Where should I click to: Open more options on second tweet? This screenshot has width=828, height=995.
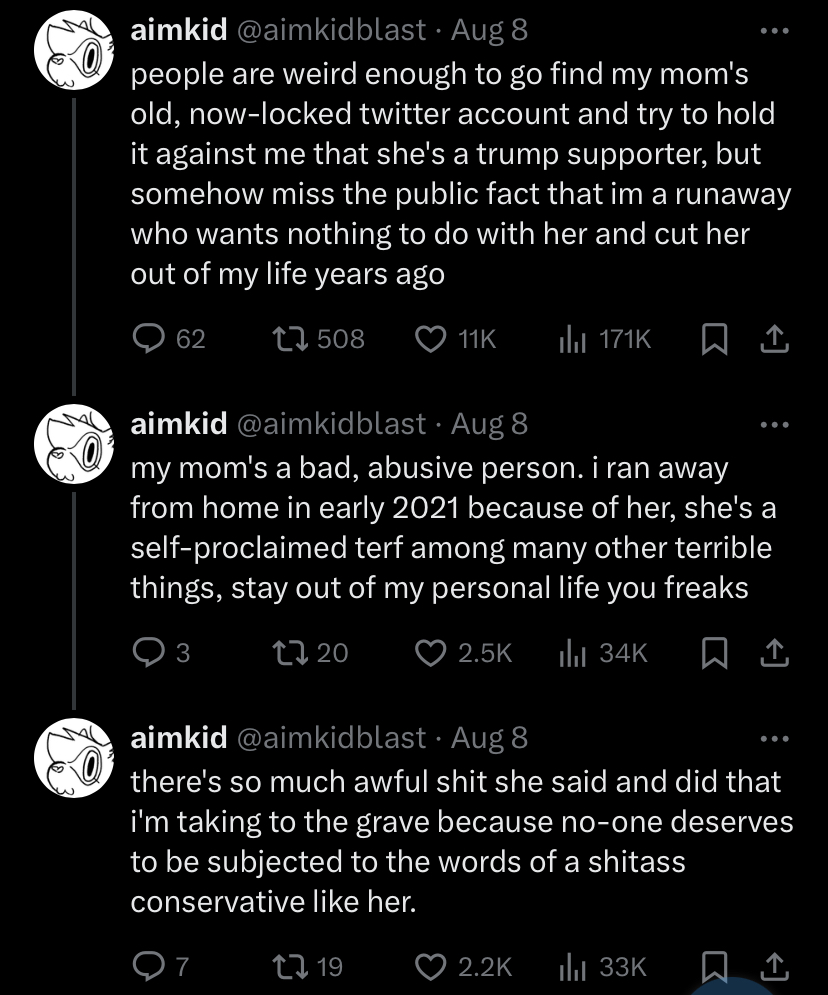(x=775, y=424)
